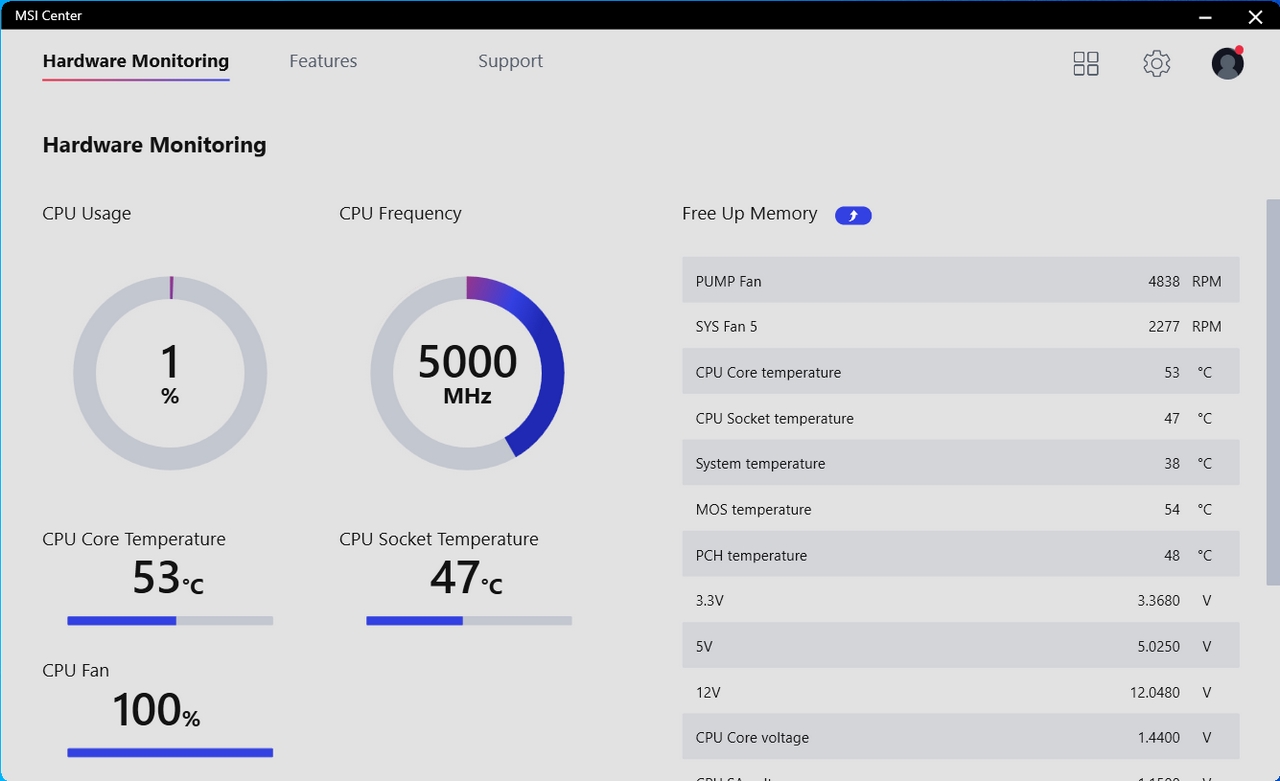The image size is (1280, 781).
Task: Click the vertical scrollbar of the sensor list
Action: 1273,391
